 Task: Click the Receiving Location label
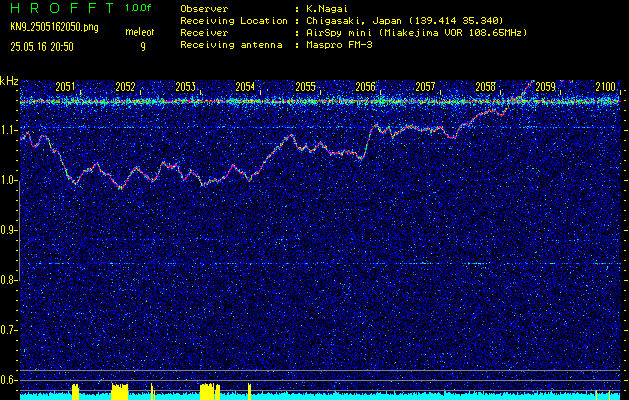(234, 21)
